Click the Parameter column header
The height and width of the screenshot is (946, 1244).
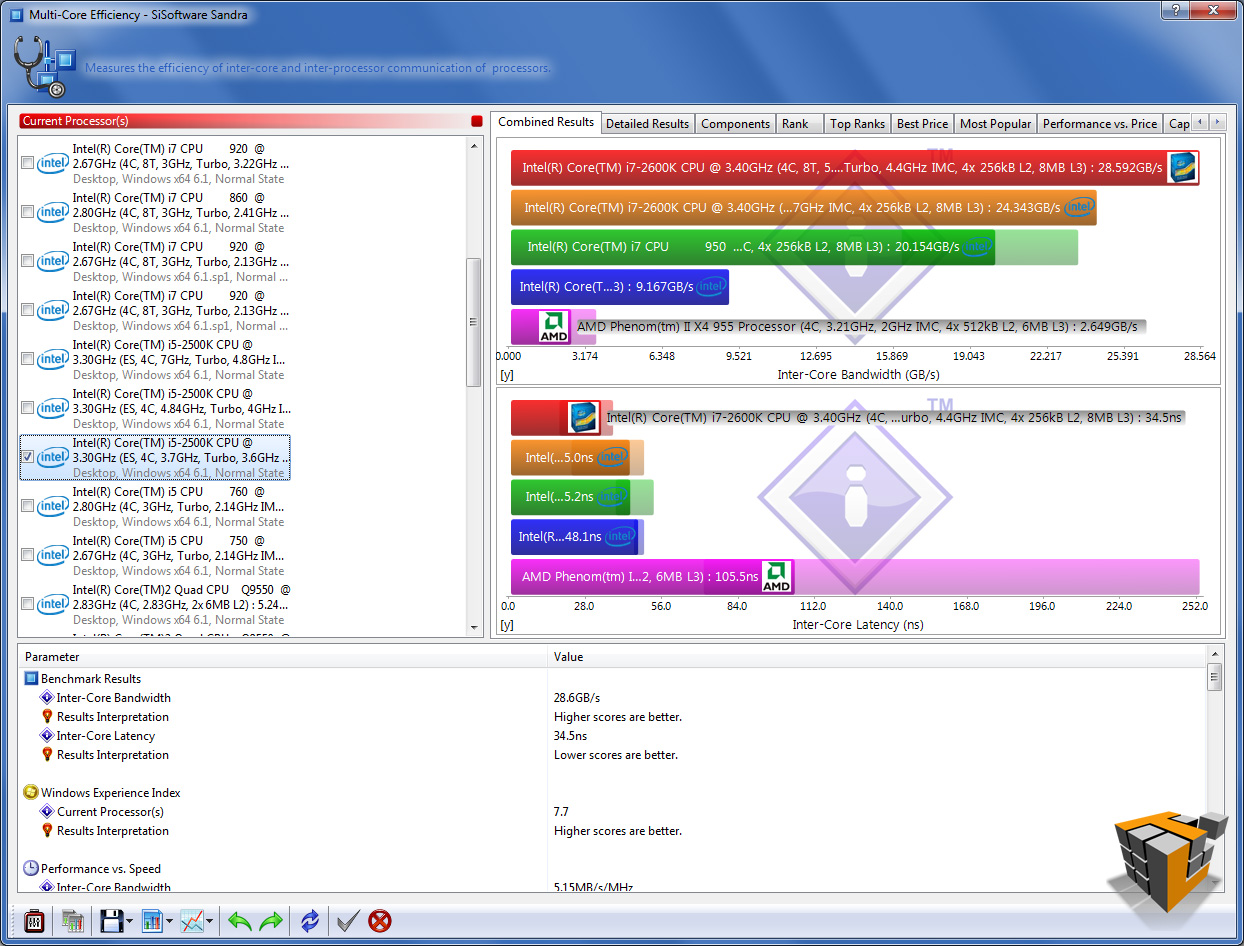click(x=282, y=657)
